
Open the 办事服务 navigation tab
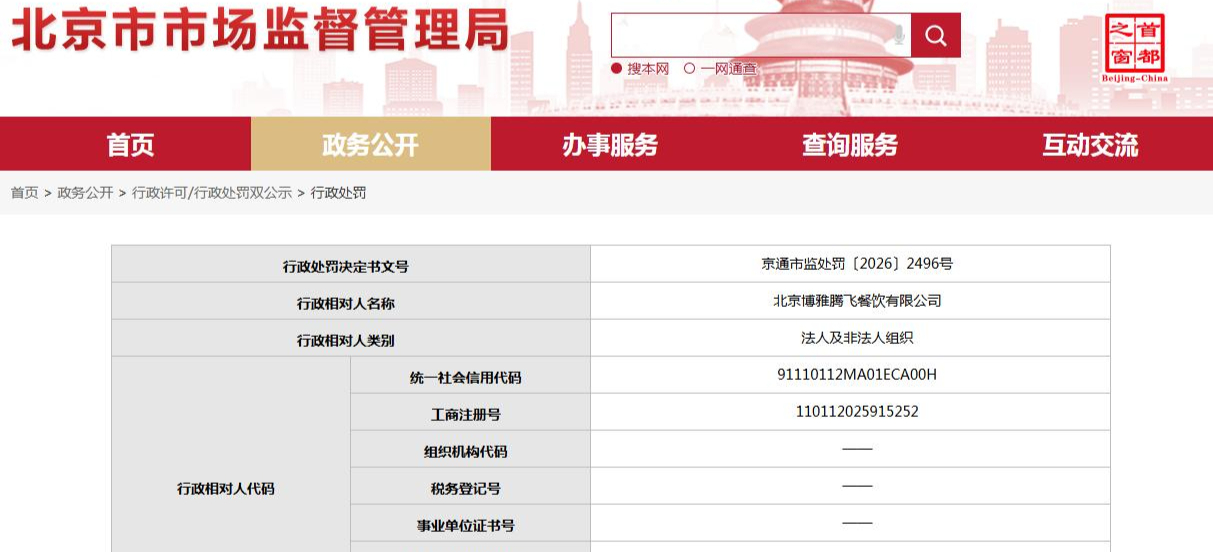point(610,145)
